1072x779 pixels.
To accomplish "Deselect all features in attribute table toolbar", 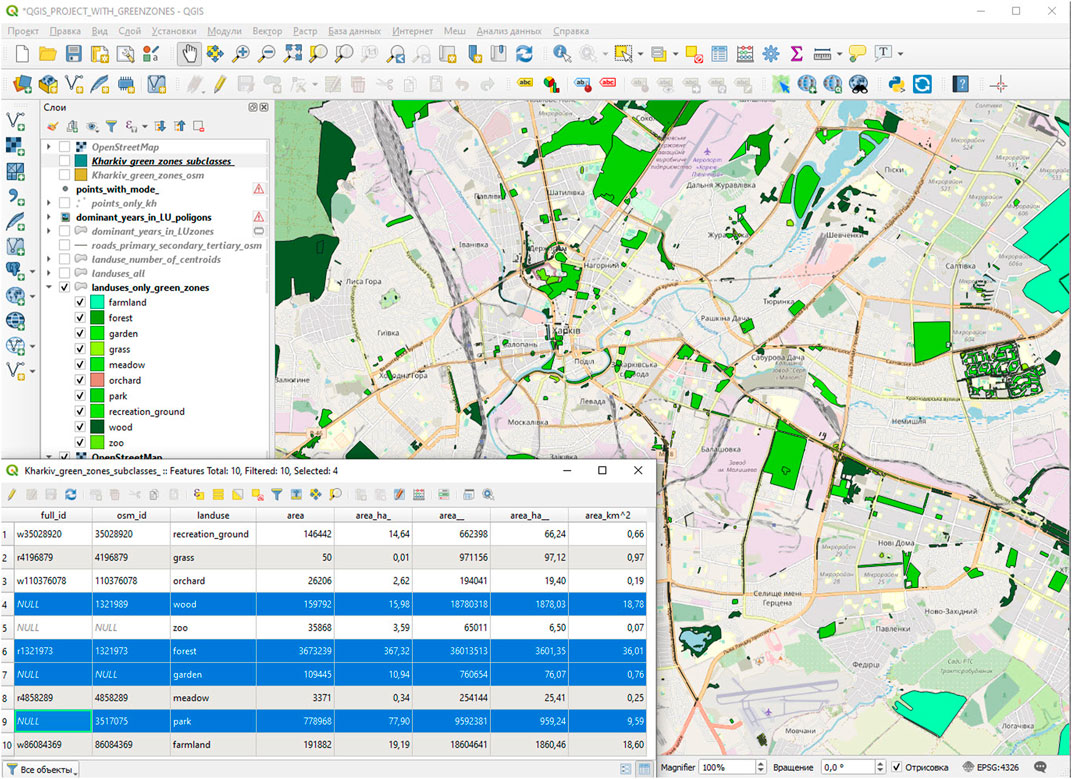I will [x=258, y=494].
